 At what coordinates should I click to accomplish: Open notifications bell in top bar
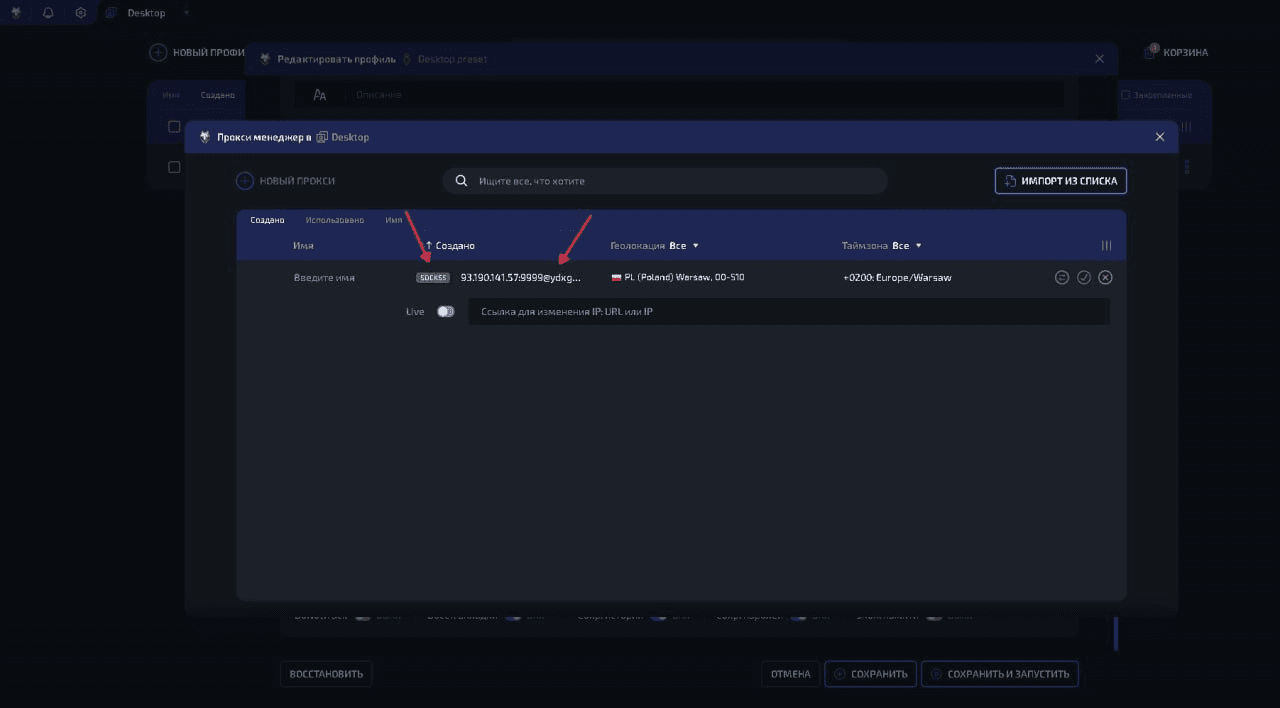(x=48, y=13)
